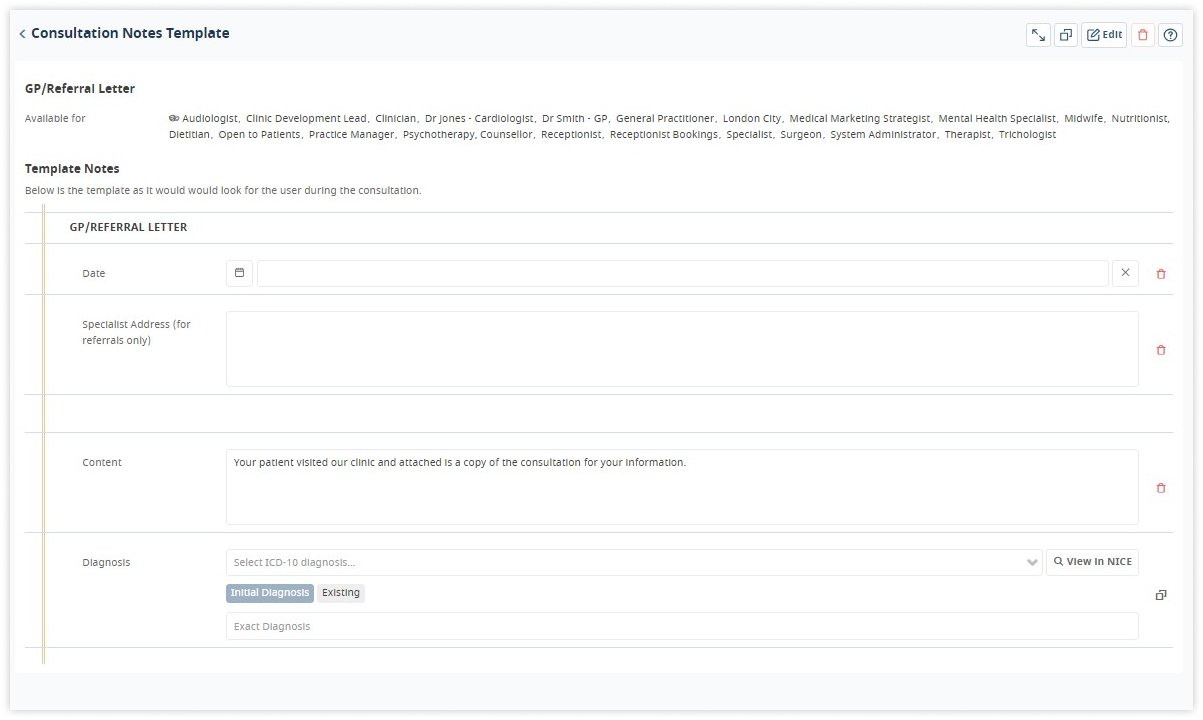Open help with the question mark icon
The height and width of the screenshot is (720, 1203).
point(1170,34)
